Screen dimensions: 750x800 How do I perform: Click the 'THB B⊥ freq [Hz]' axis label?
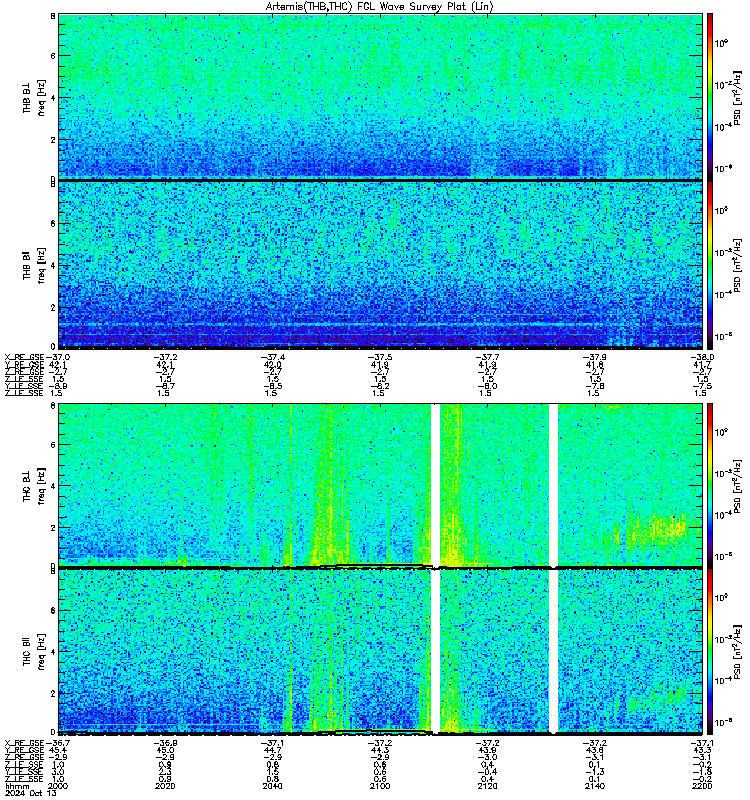pyautogui.click(x=34, y=97)
